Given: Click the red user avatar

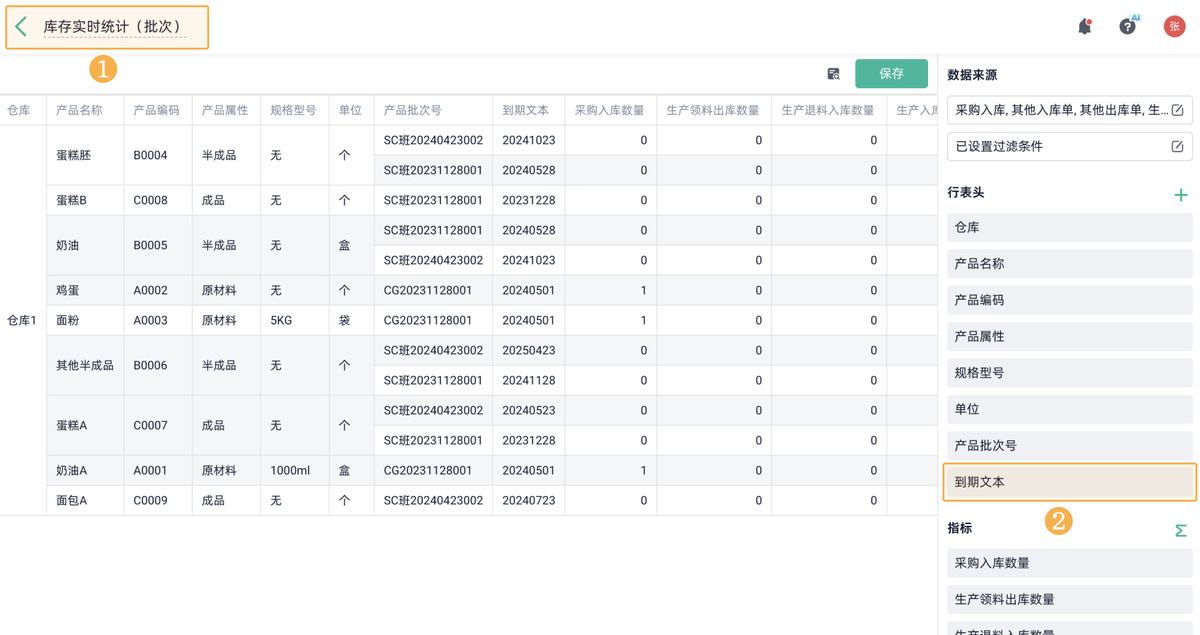Looking at the screenshot, I should pyautogui.click(x=1174, y=27).
